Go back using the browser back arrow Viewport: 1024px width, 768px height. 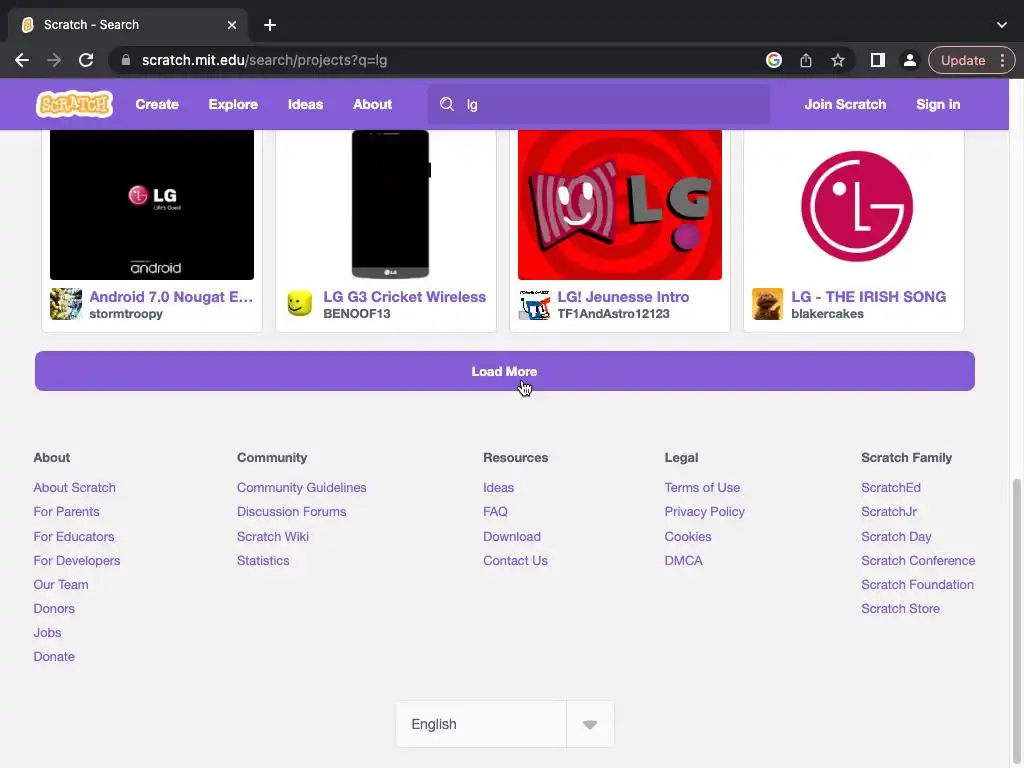click(22, 60)
